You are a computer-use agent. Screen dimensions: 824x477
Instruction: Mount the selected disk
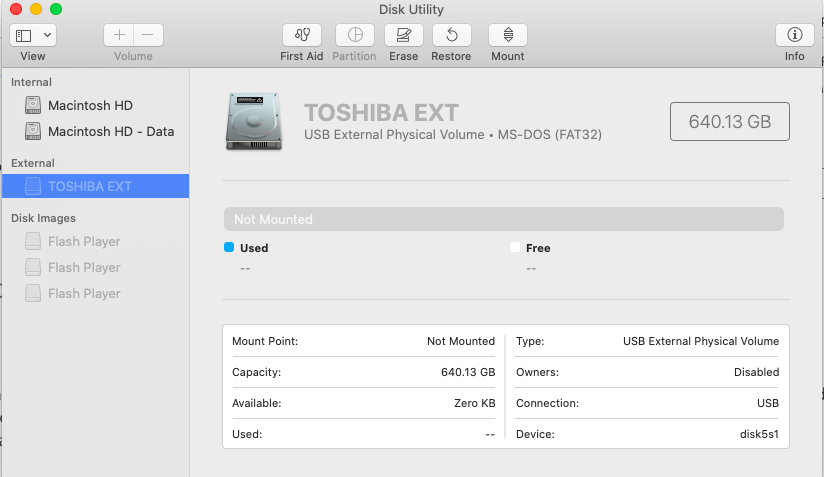pos(508,35)
